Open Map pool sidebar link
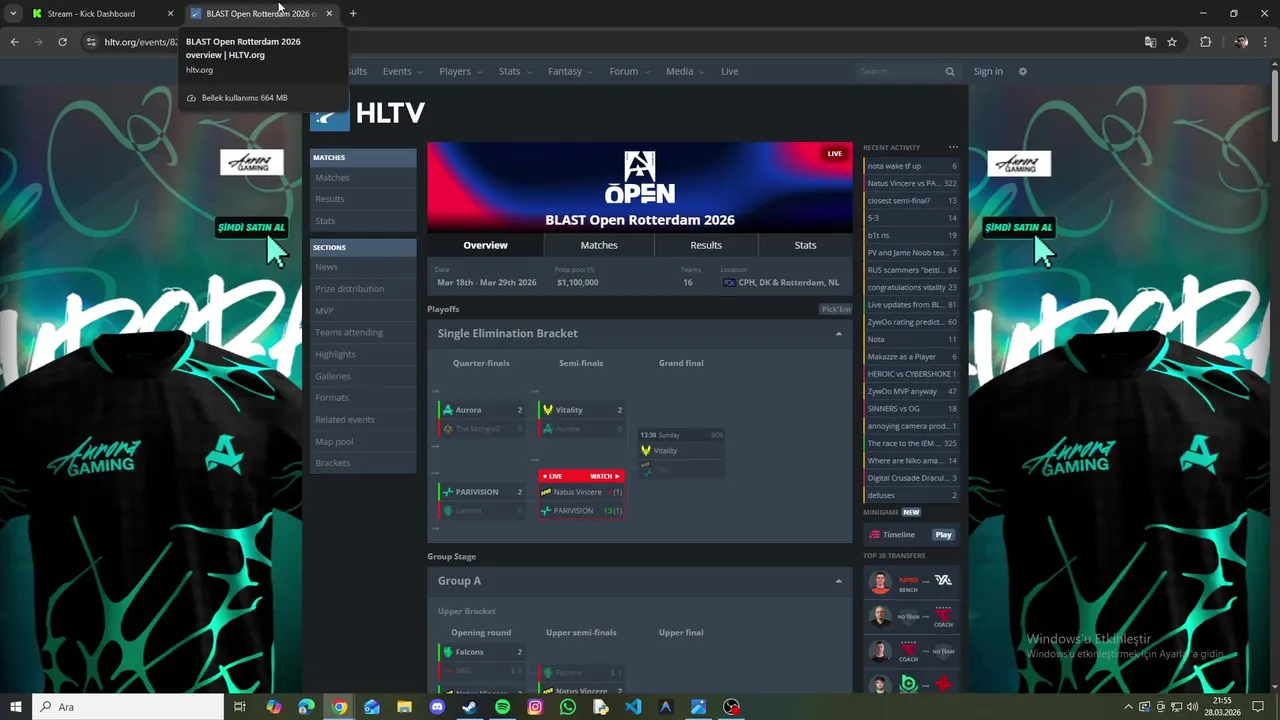The width and height of the screenshot is (1280, 720). click(334, 441)
